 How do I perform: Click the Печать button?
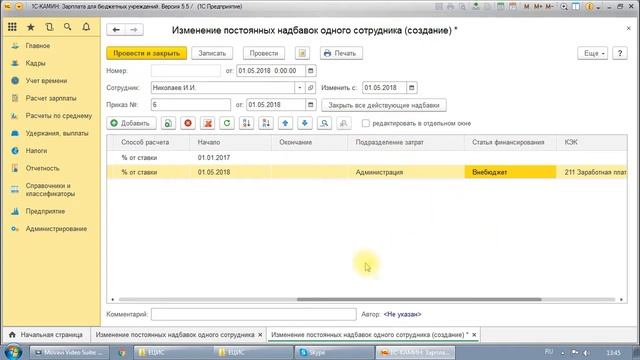(341, 53)
